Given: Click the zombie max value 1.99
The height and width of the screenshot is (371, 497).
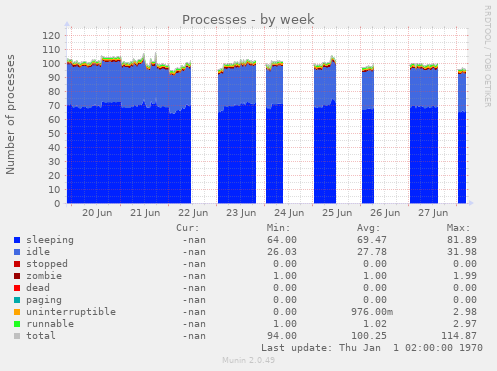Looking at the screenshot, I should (x=465, y=276).
